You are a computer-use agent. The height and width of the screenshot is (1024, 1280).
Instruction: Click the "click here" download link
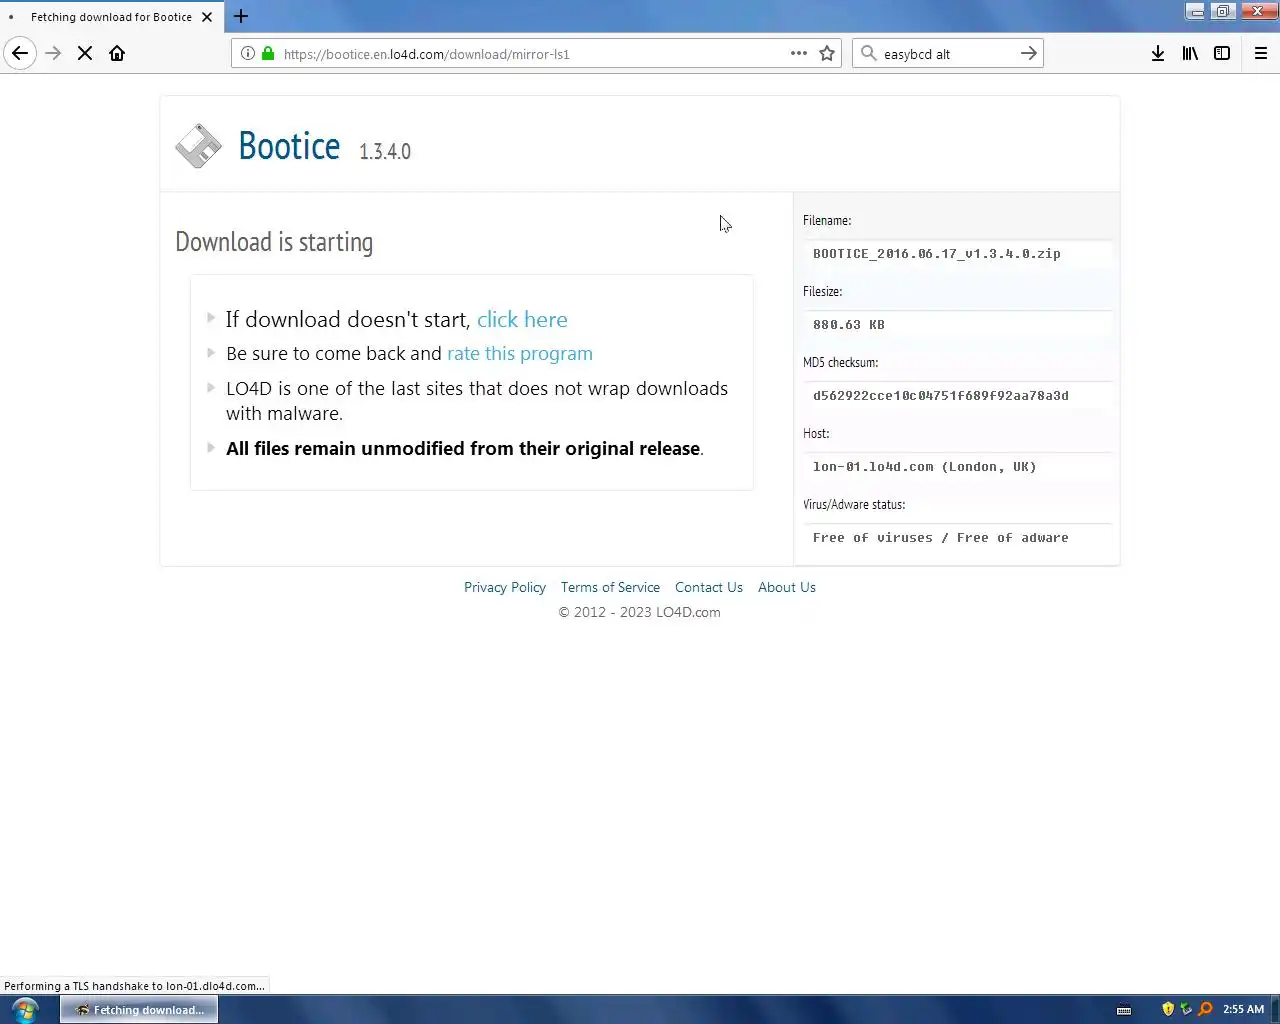(x=522, y=320)
